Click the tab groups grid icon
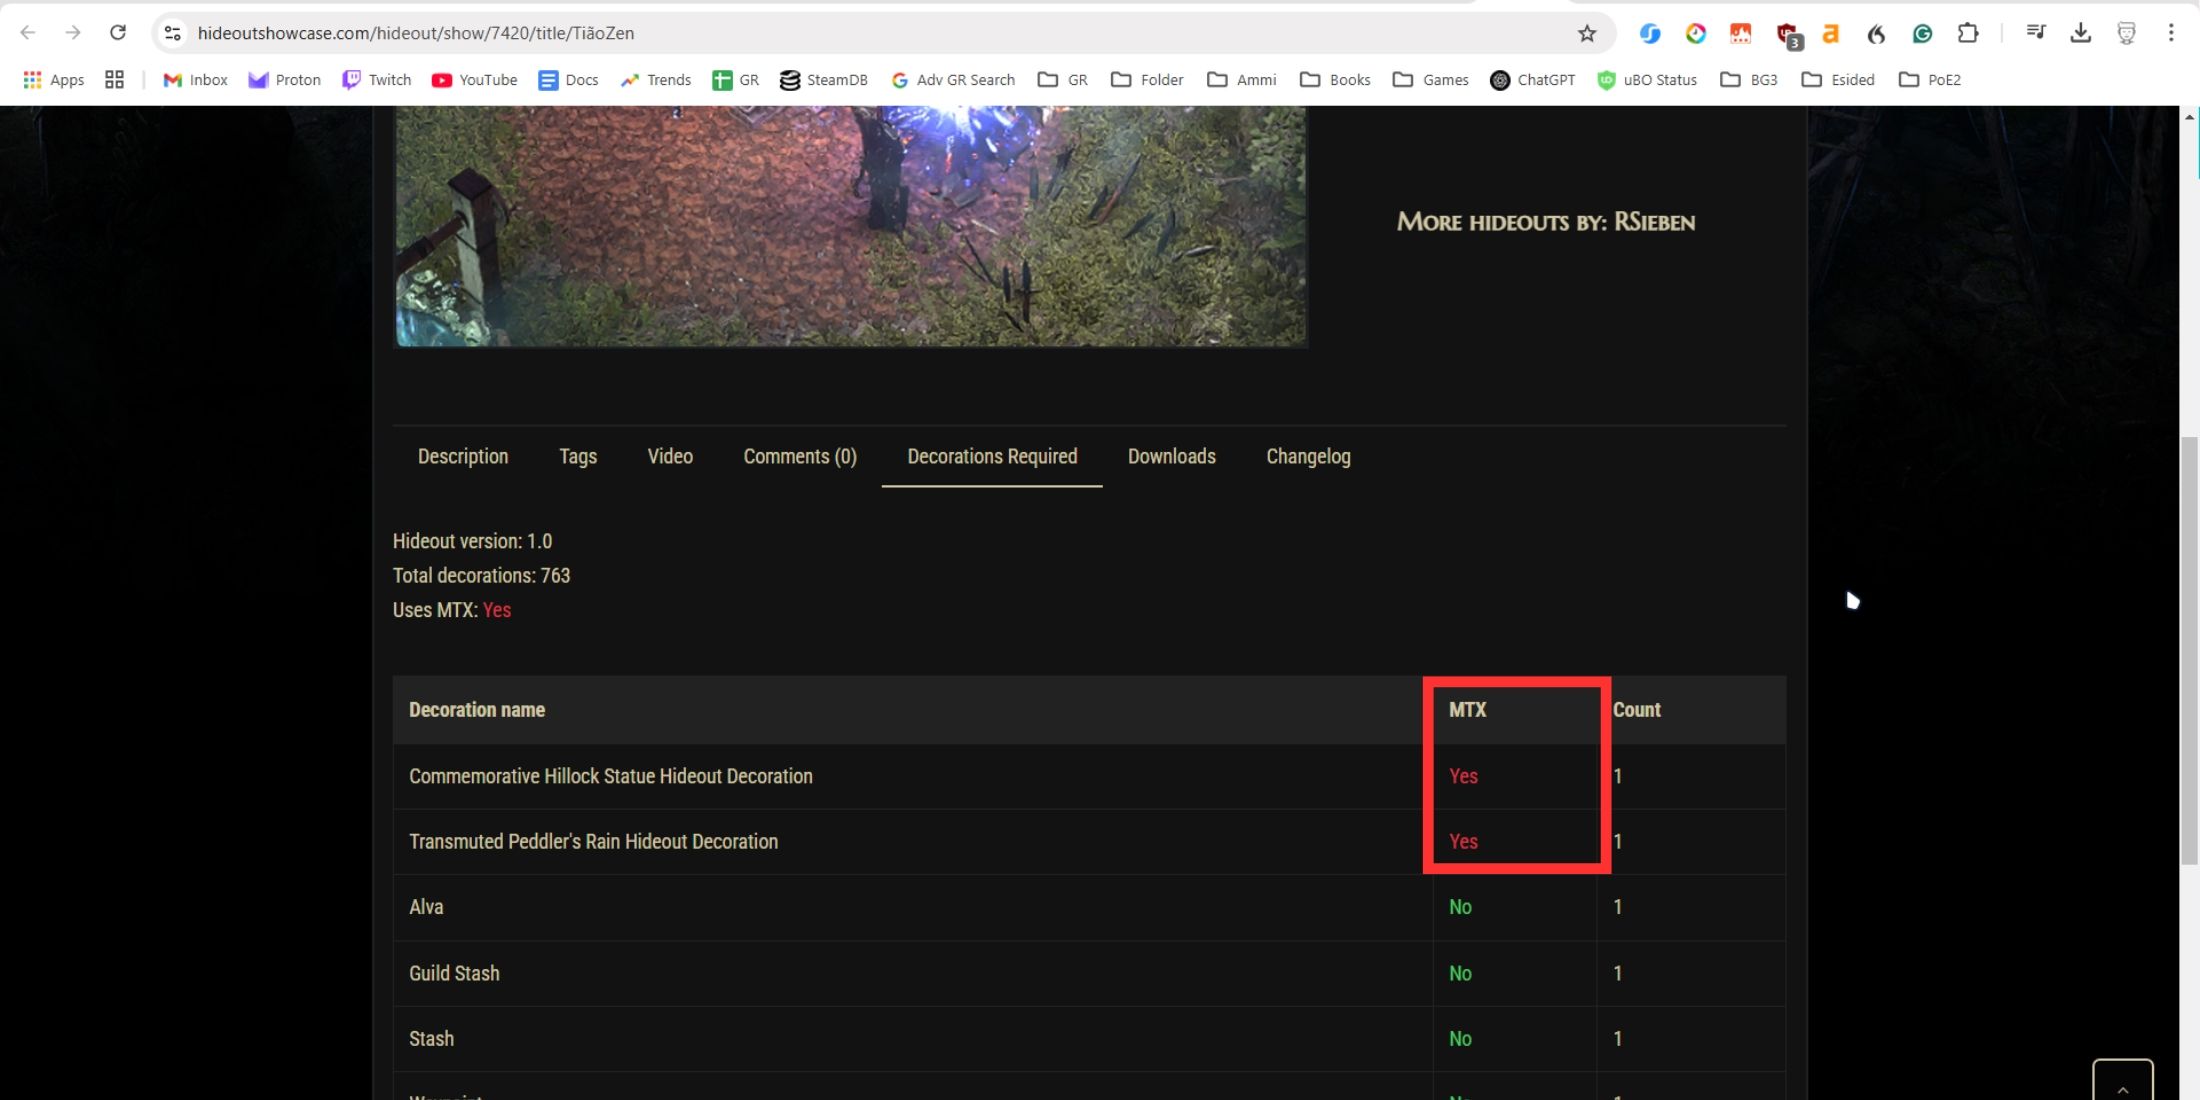Viewport: 2200px width, 1100px height. click(x=114, y=80)
